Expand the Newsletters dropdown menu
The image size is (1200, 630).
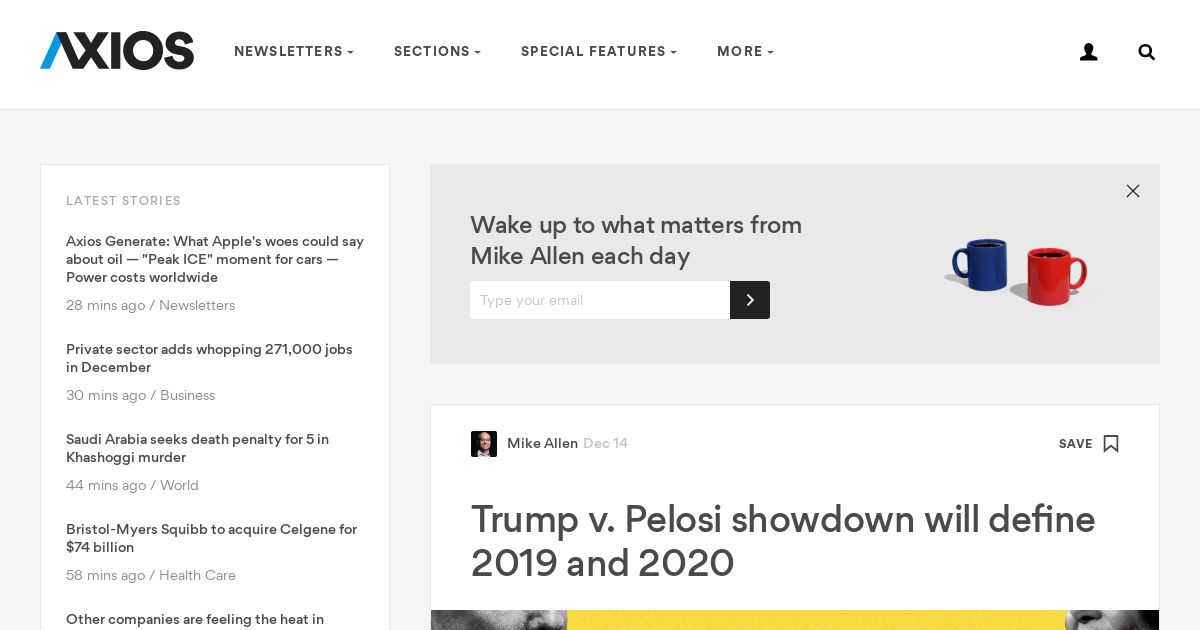tap(294, 52)
